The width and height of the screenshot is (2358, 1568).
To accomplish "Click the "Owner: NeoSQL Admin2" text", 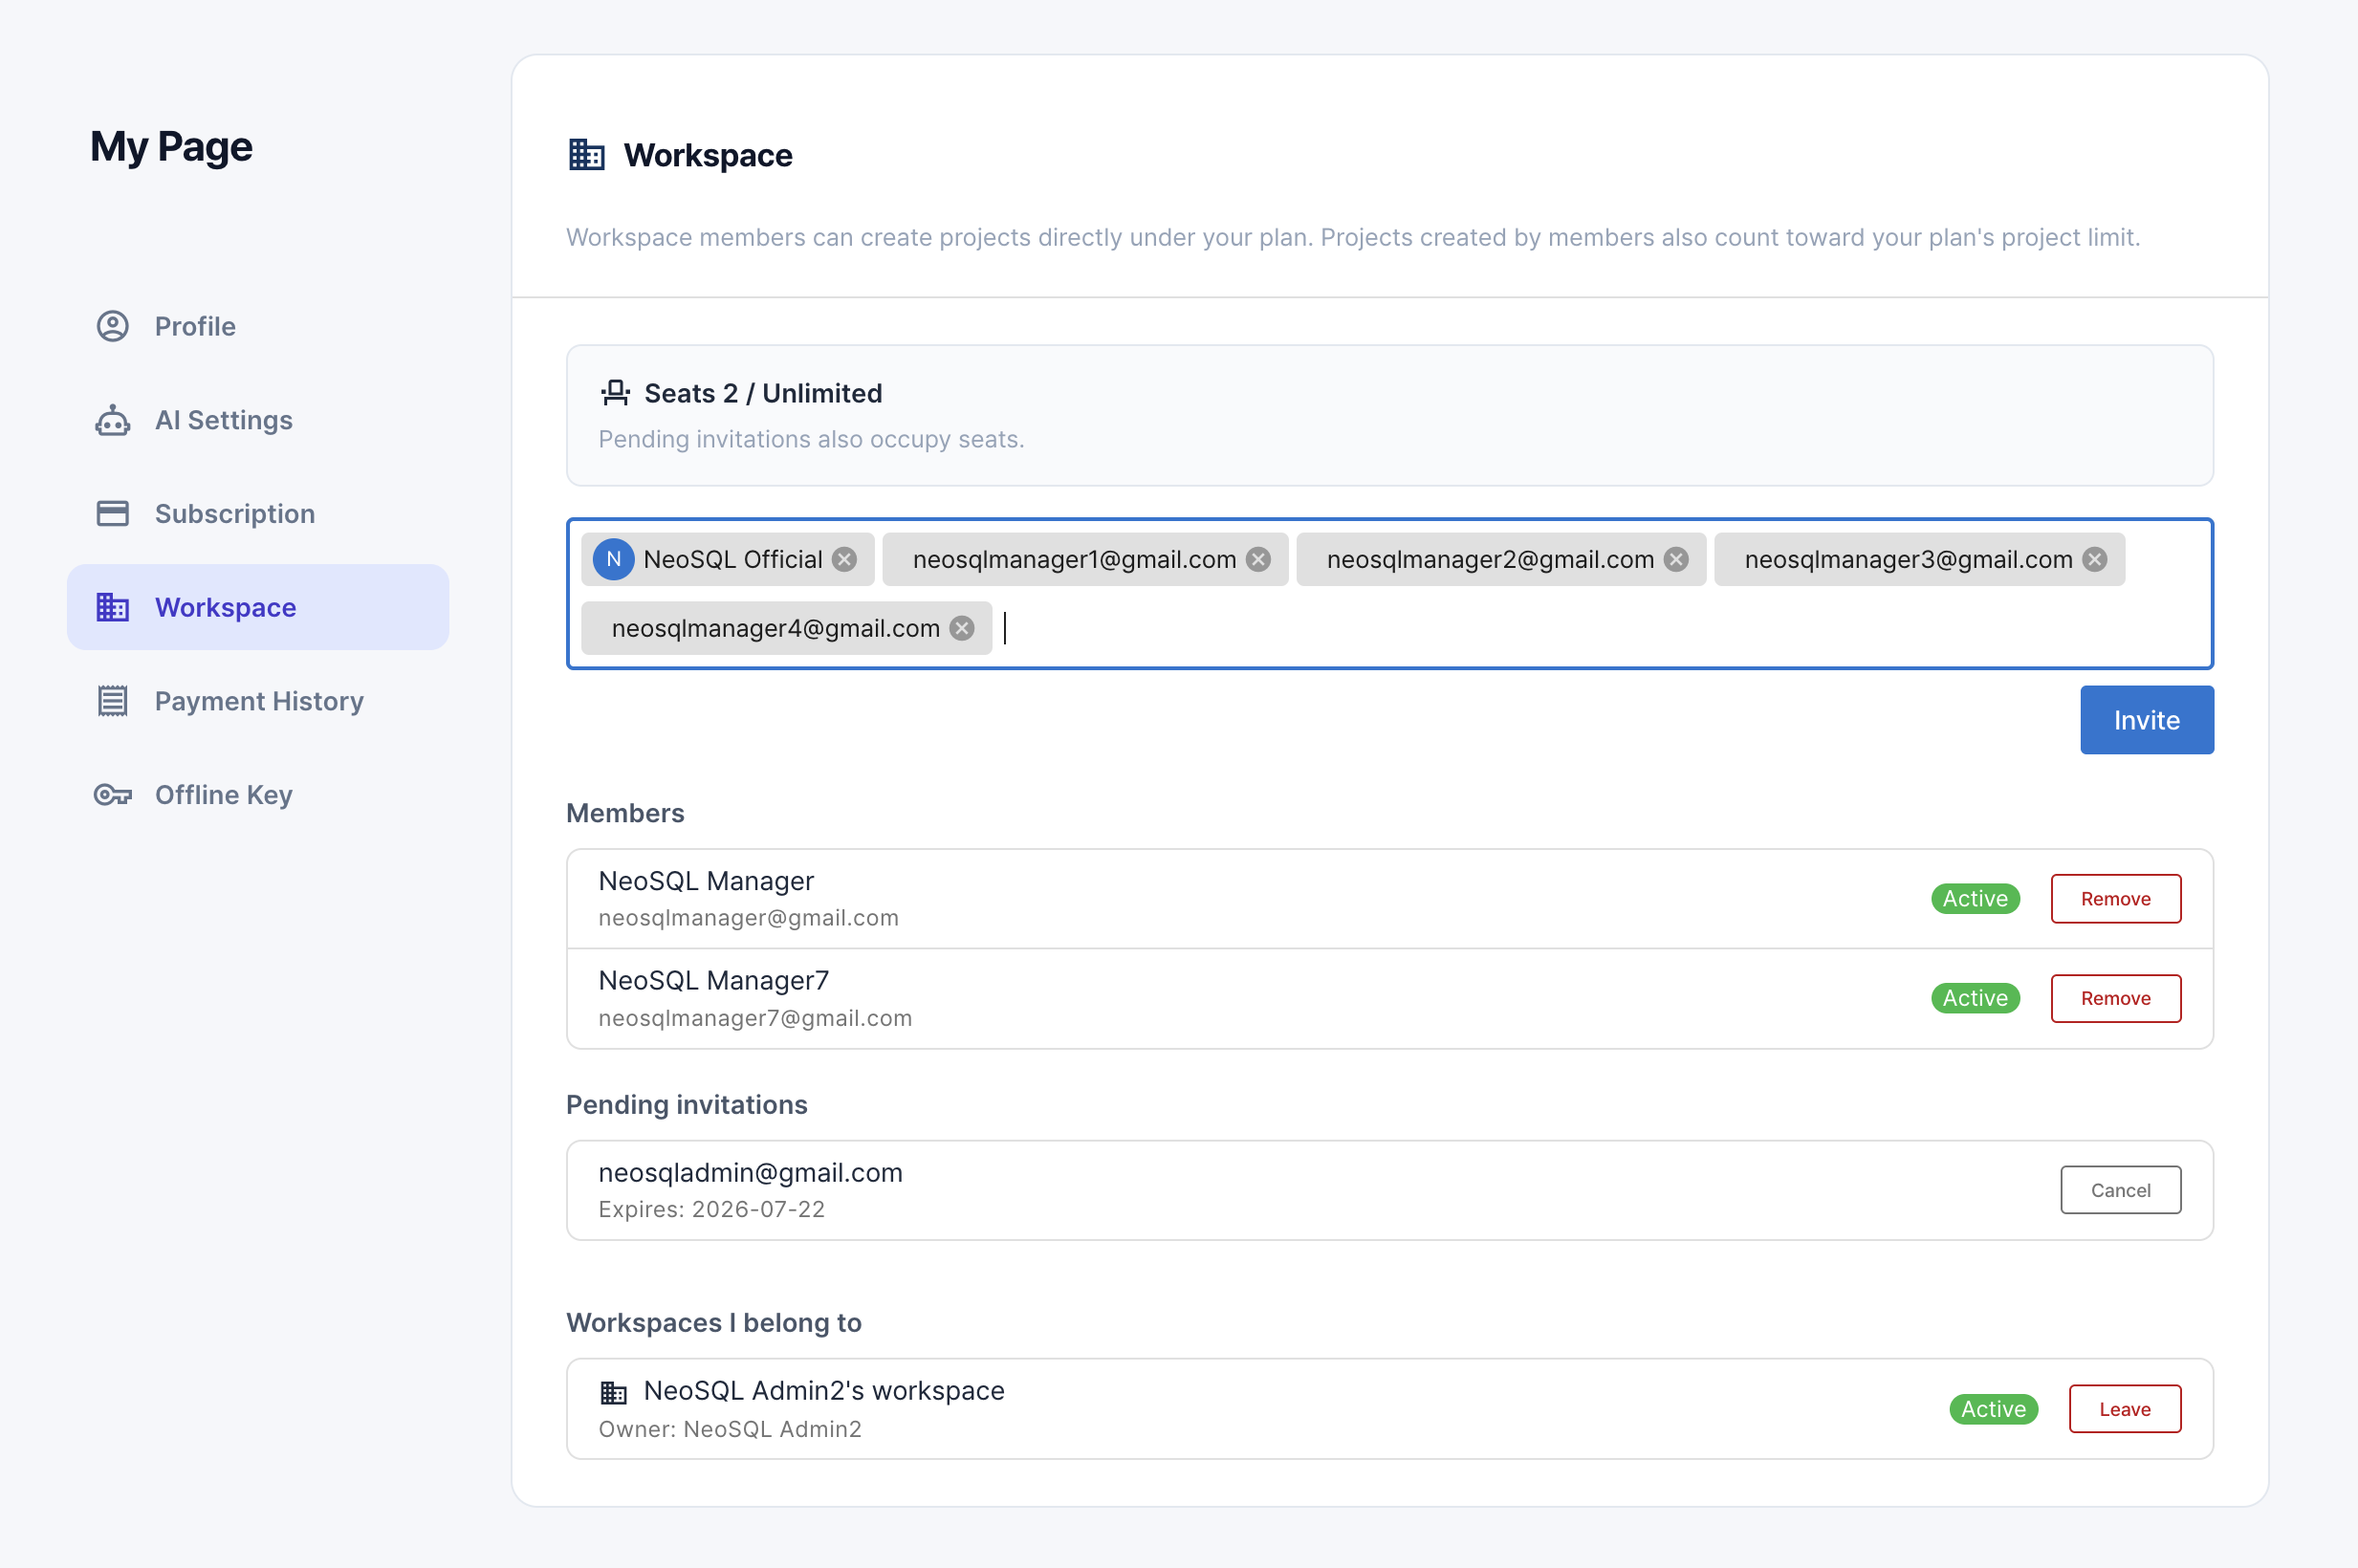I will pos(730,1429).
